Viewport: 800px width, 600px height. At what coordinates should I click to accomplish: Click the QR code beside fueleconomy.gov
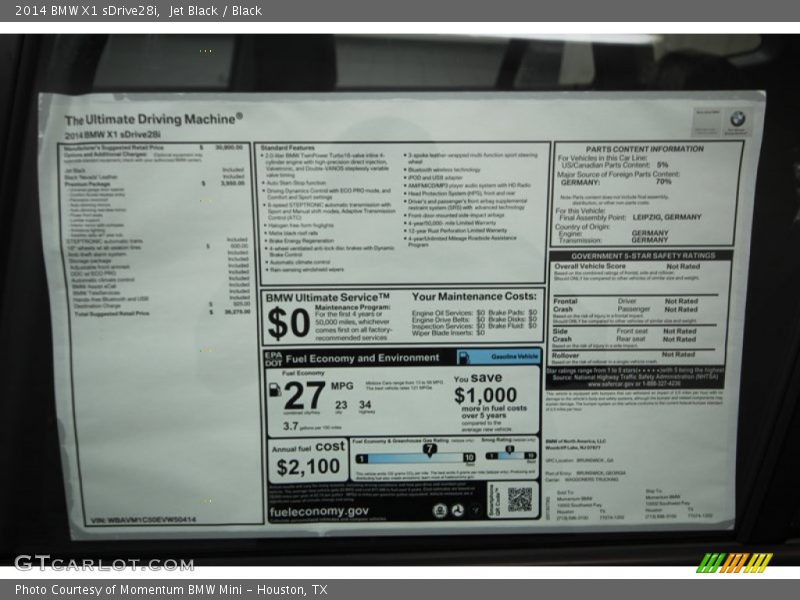(x=519, y=499)
